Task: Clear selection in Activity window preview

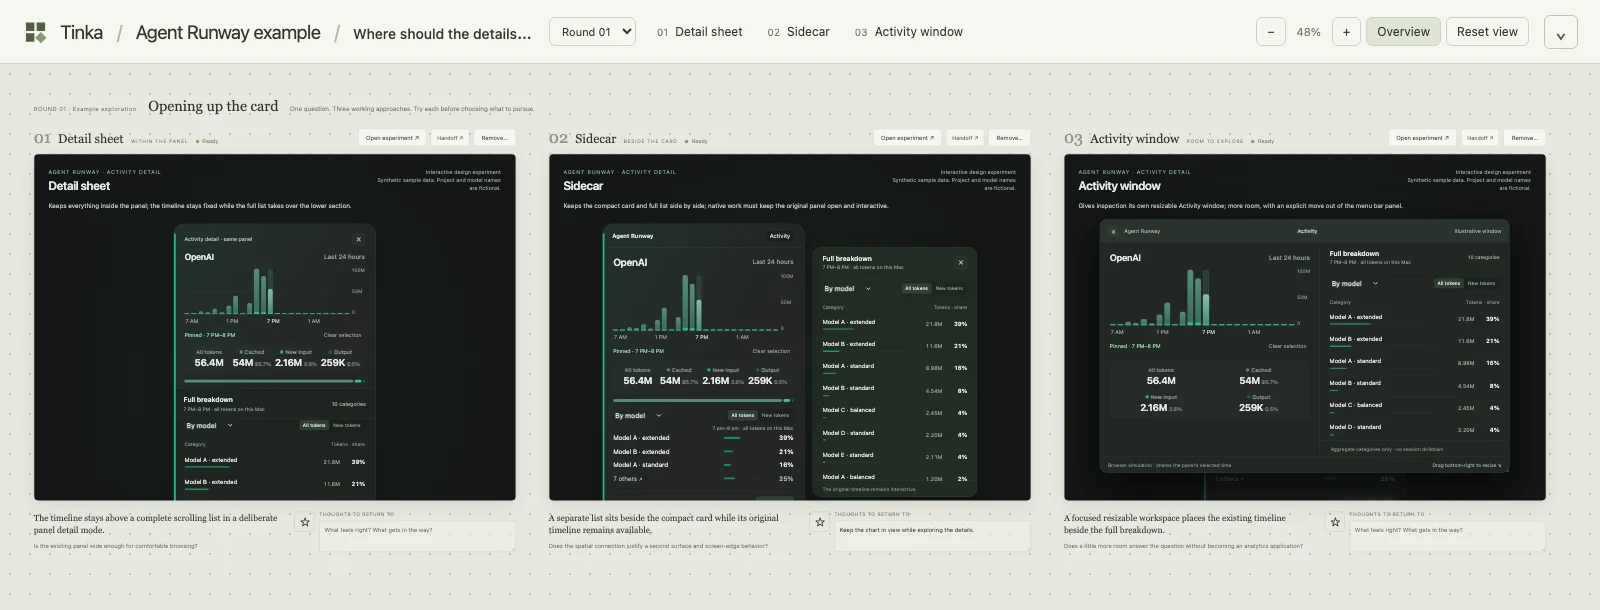Action: point(1288,346)
